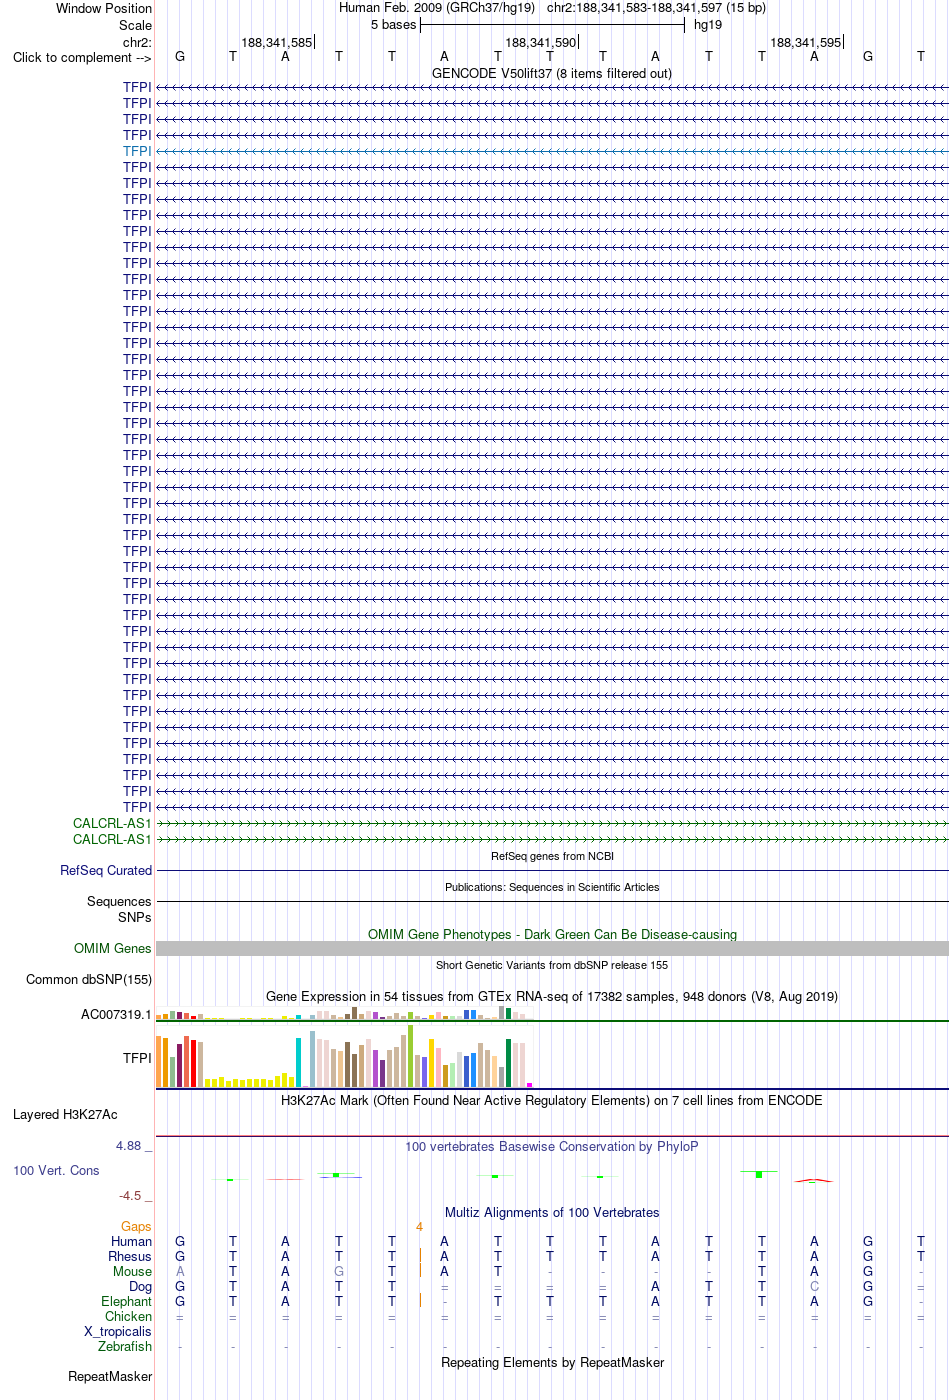Click the cyan bar in TFPI GTEx chart
The width and height of the screenshot is (950, 1400).
(299, 1063)
